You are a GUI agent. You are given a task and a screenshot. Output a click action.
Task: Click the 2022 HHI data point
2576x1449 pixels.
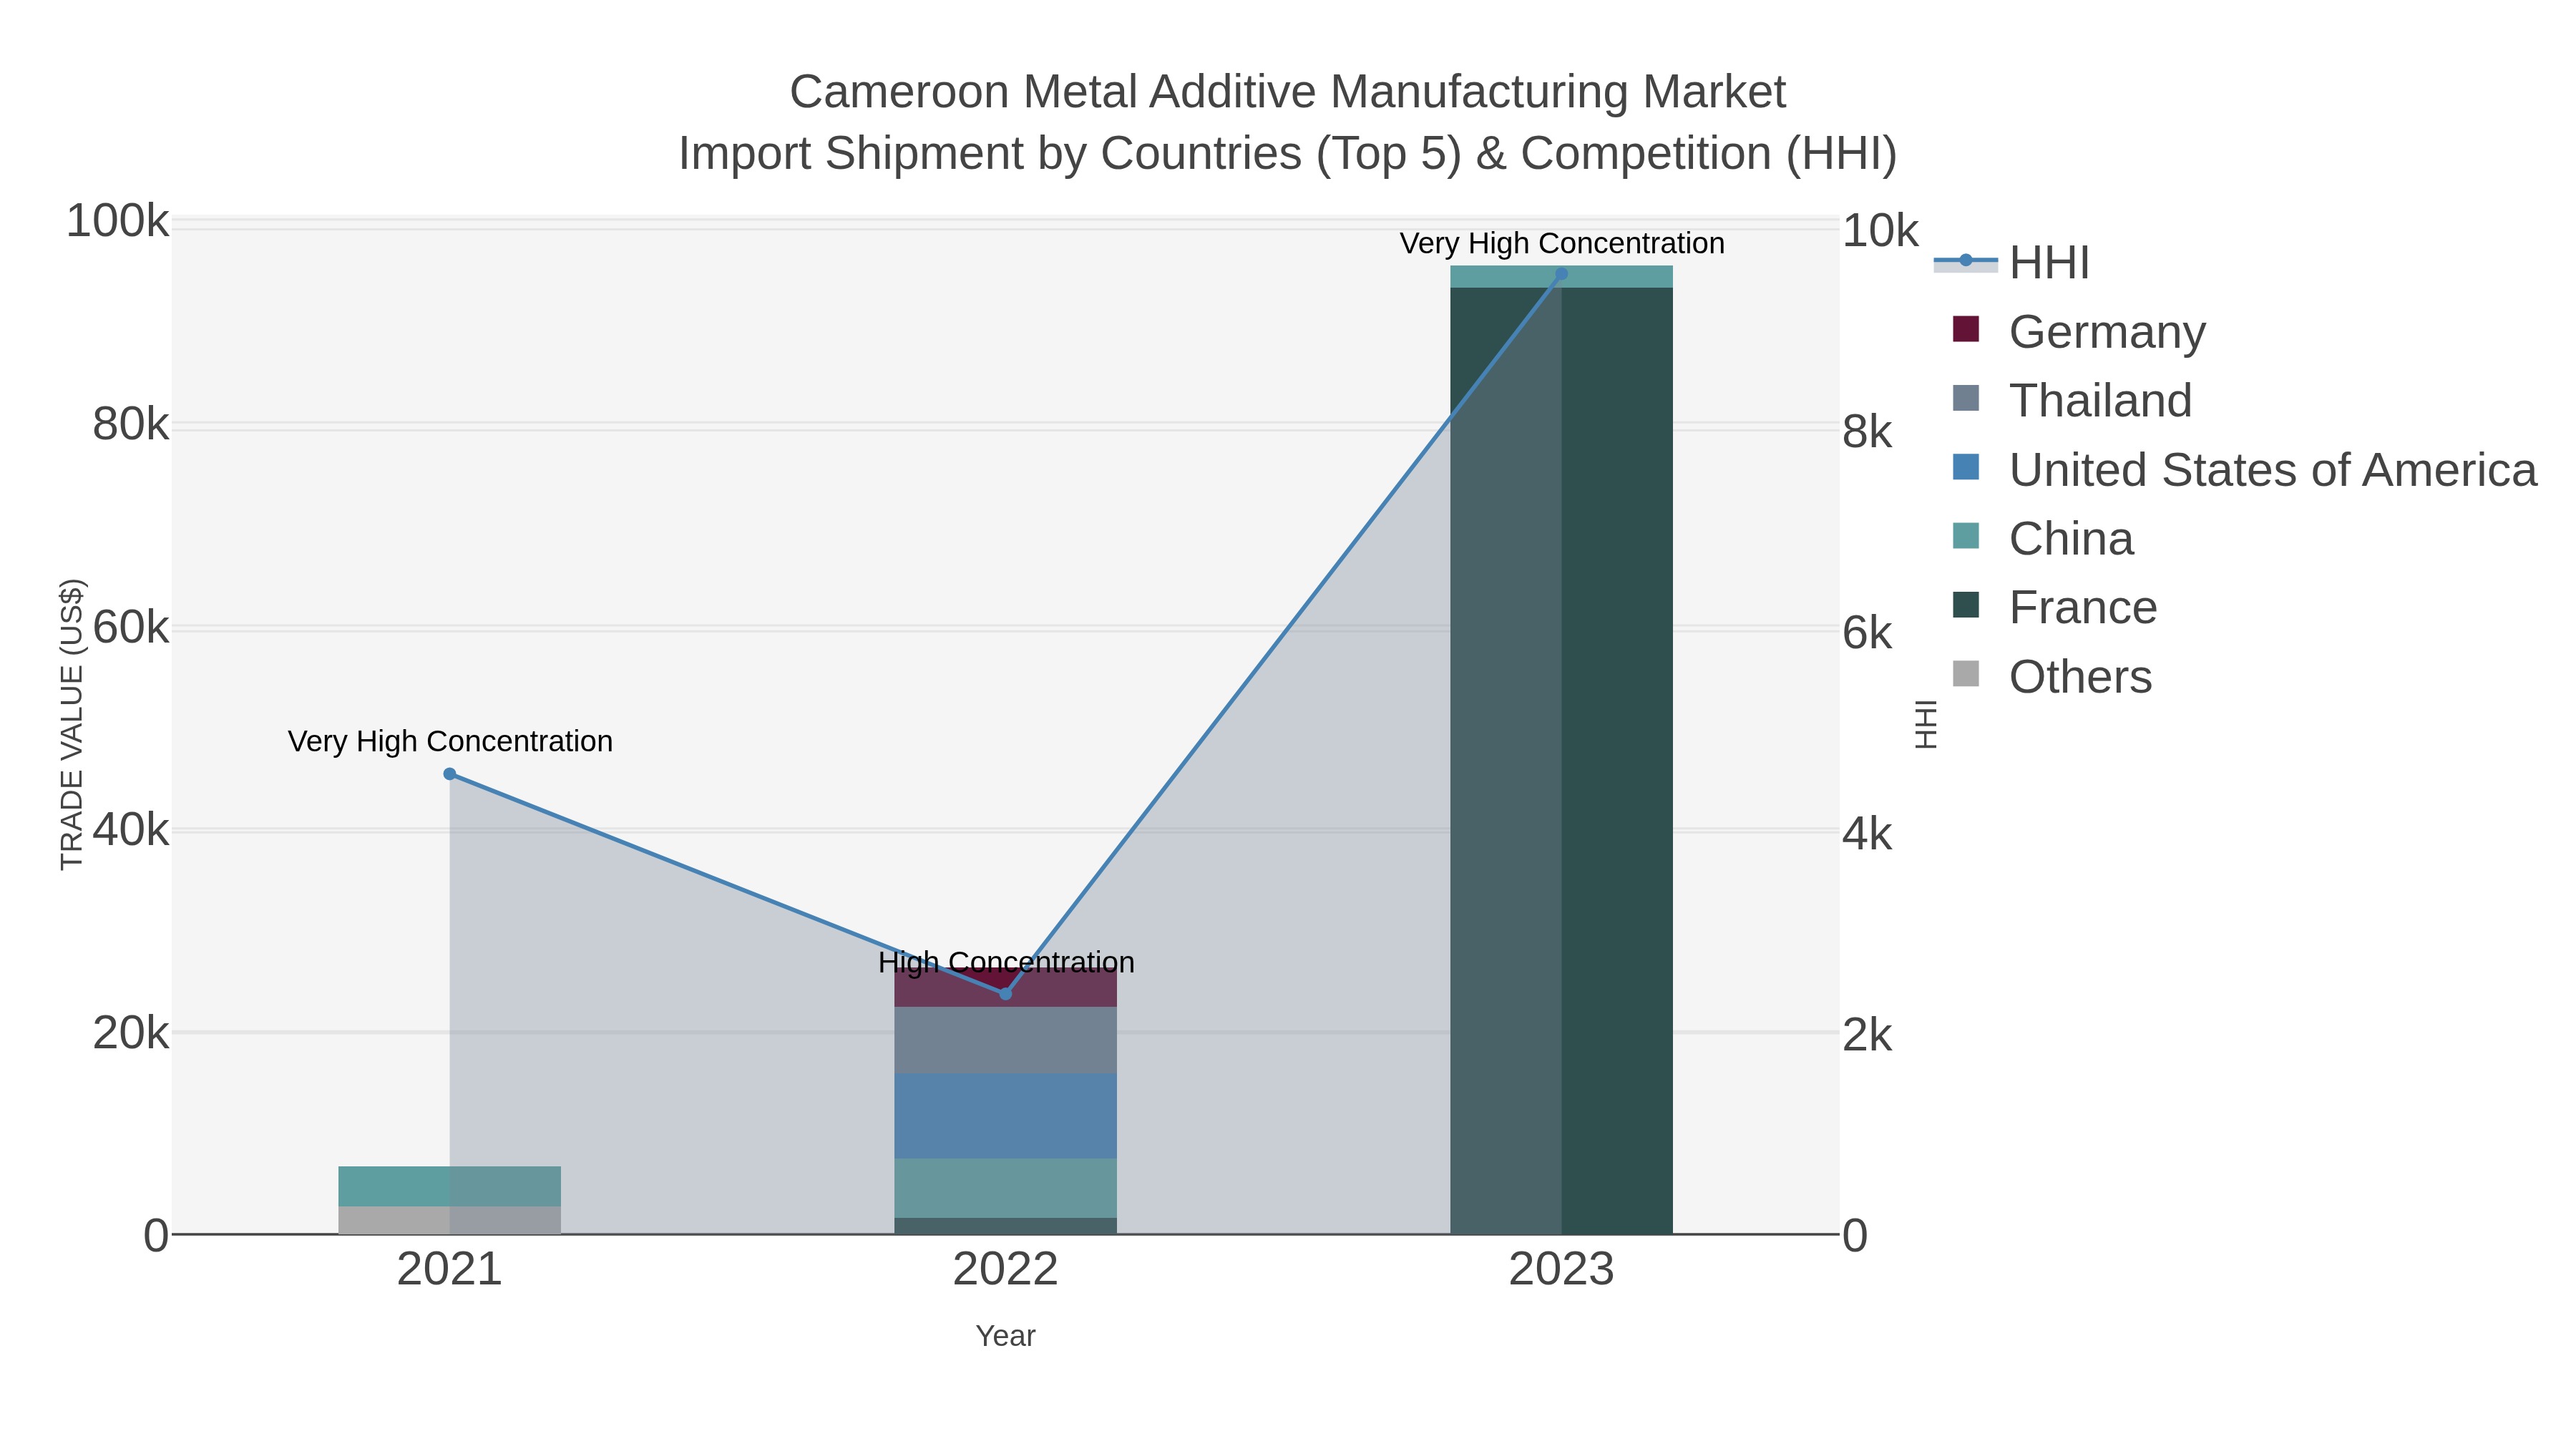pyautogui.click(x=1006, y=994)
